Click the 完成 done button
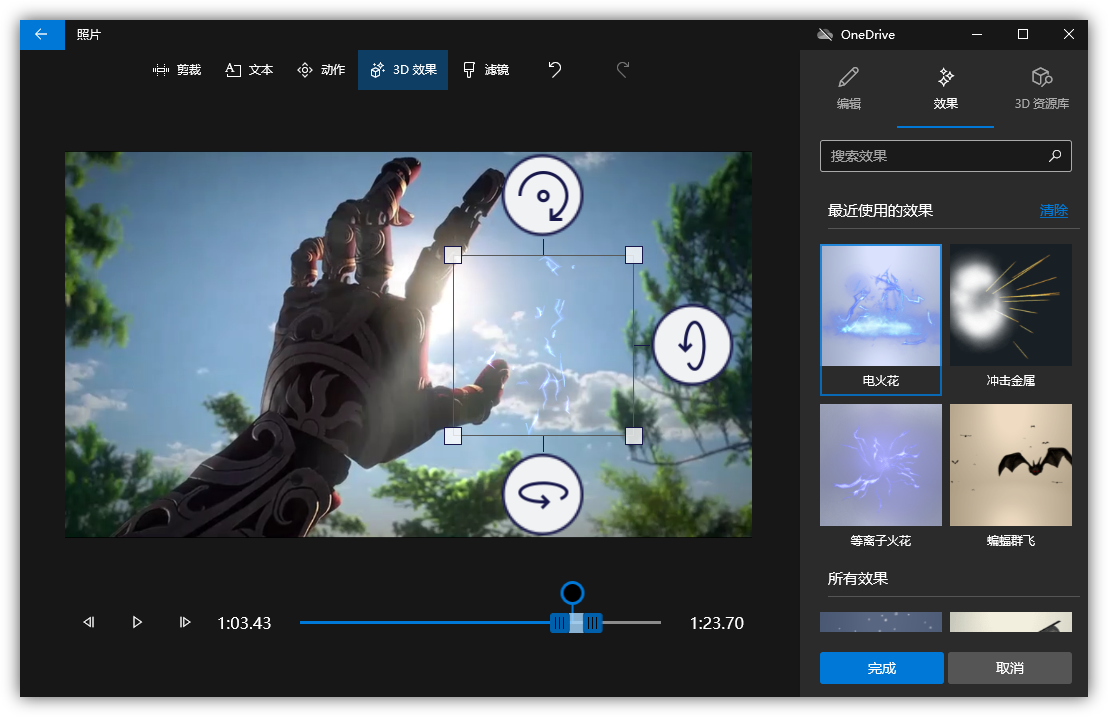Image resolution: width=1108 pixels, height=717 pixels. [881, 668]
